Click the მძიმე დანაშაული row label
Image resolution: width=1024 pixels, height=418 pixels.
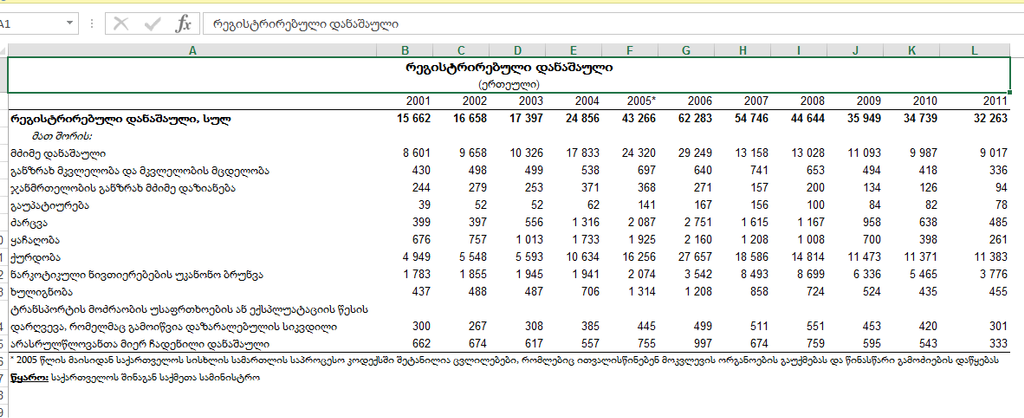[58, 153]
